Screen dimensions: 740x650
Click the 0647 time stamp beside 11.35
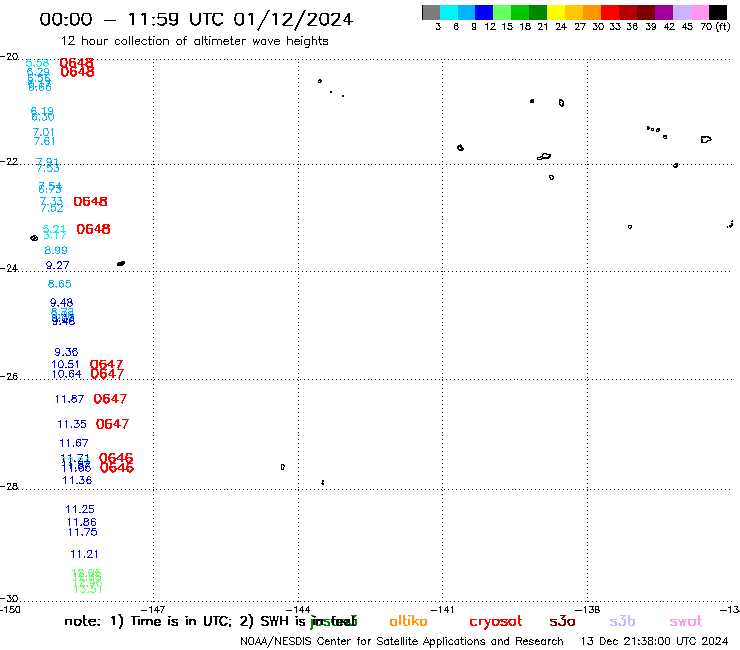coord(112,424)
